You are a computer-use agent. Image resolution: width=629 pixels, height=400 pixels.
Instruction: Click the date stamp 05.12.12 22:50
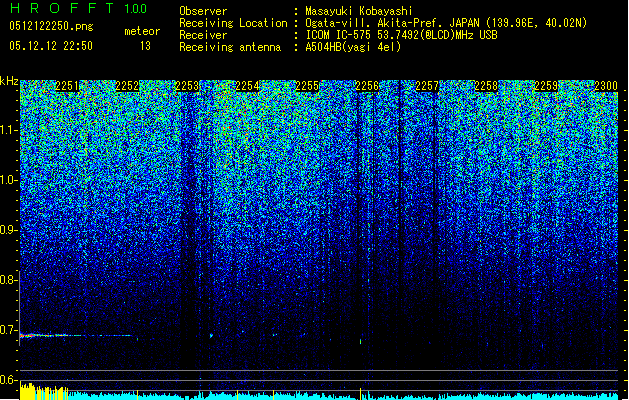pos(51,46)
